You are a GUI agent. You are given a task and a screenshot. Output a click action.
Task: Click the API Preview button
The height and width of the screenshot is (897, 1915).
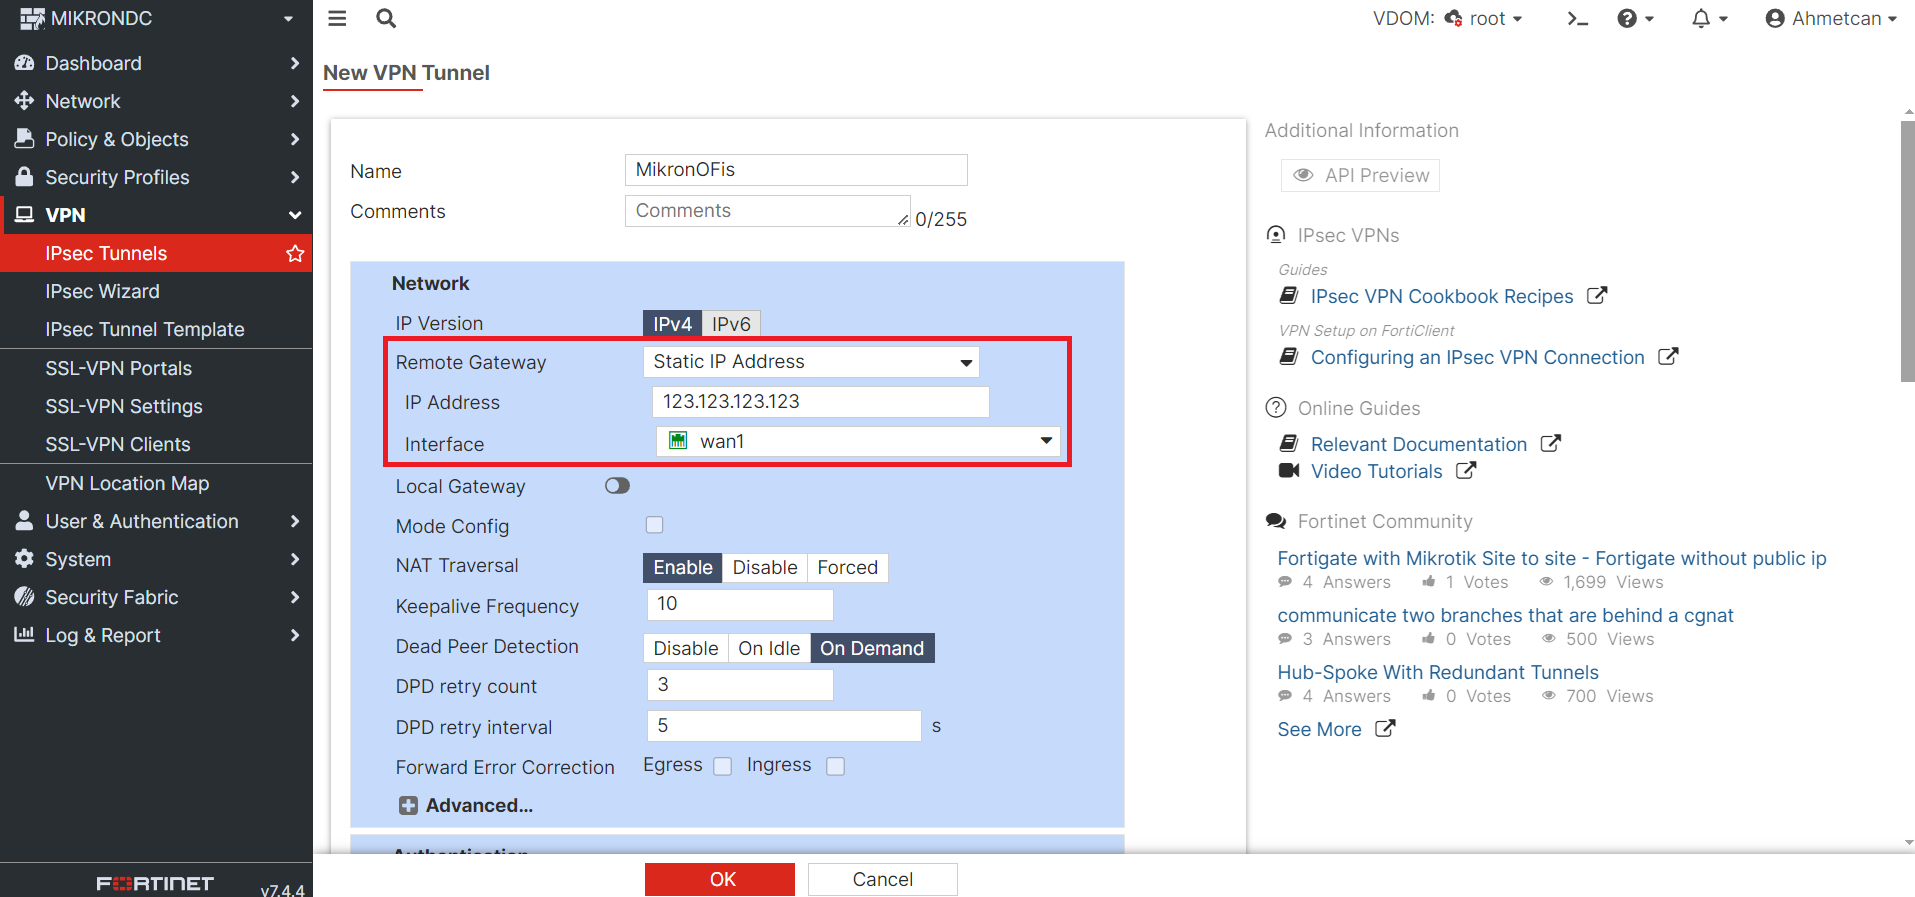pos(1360,175)
